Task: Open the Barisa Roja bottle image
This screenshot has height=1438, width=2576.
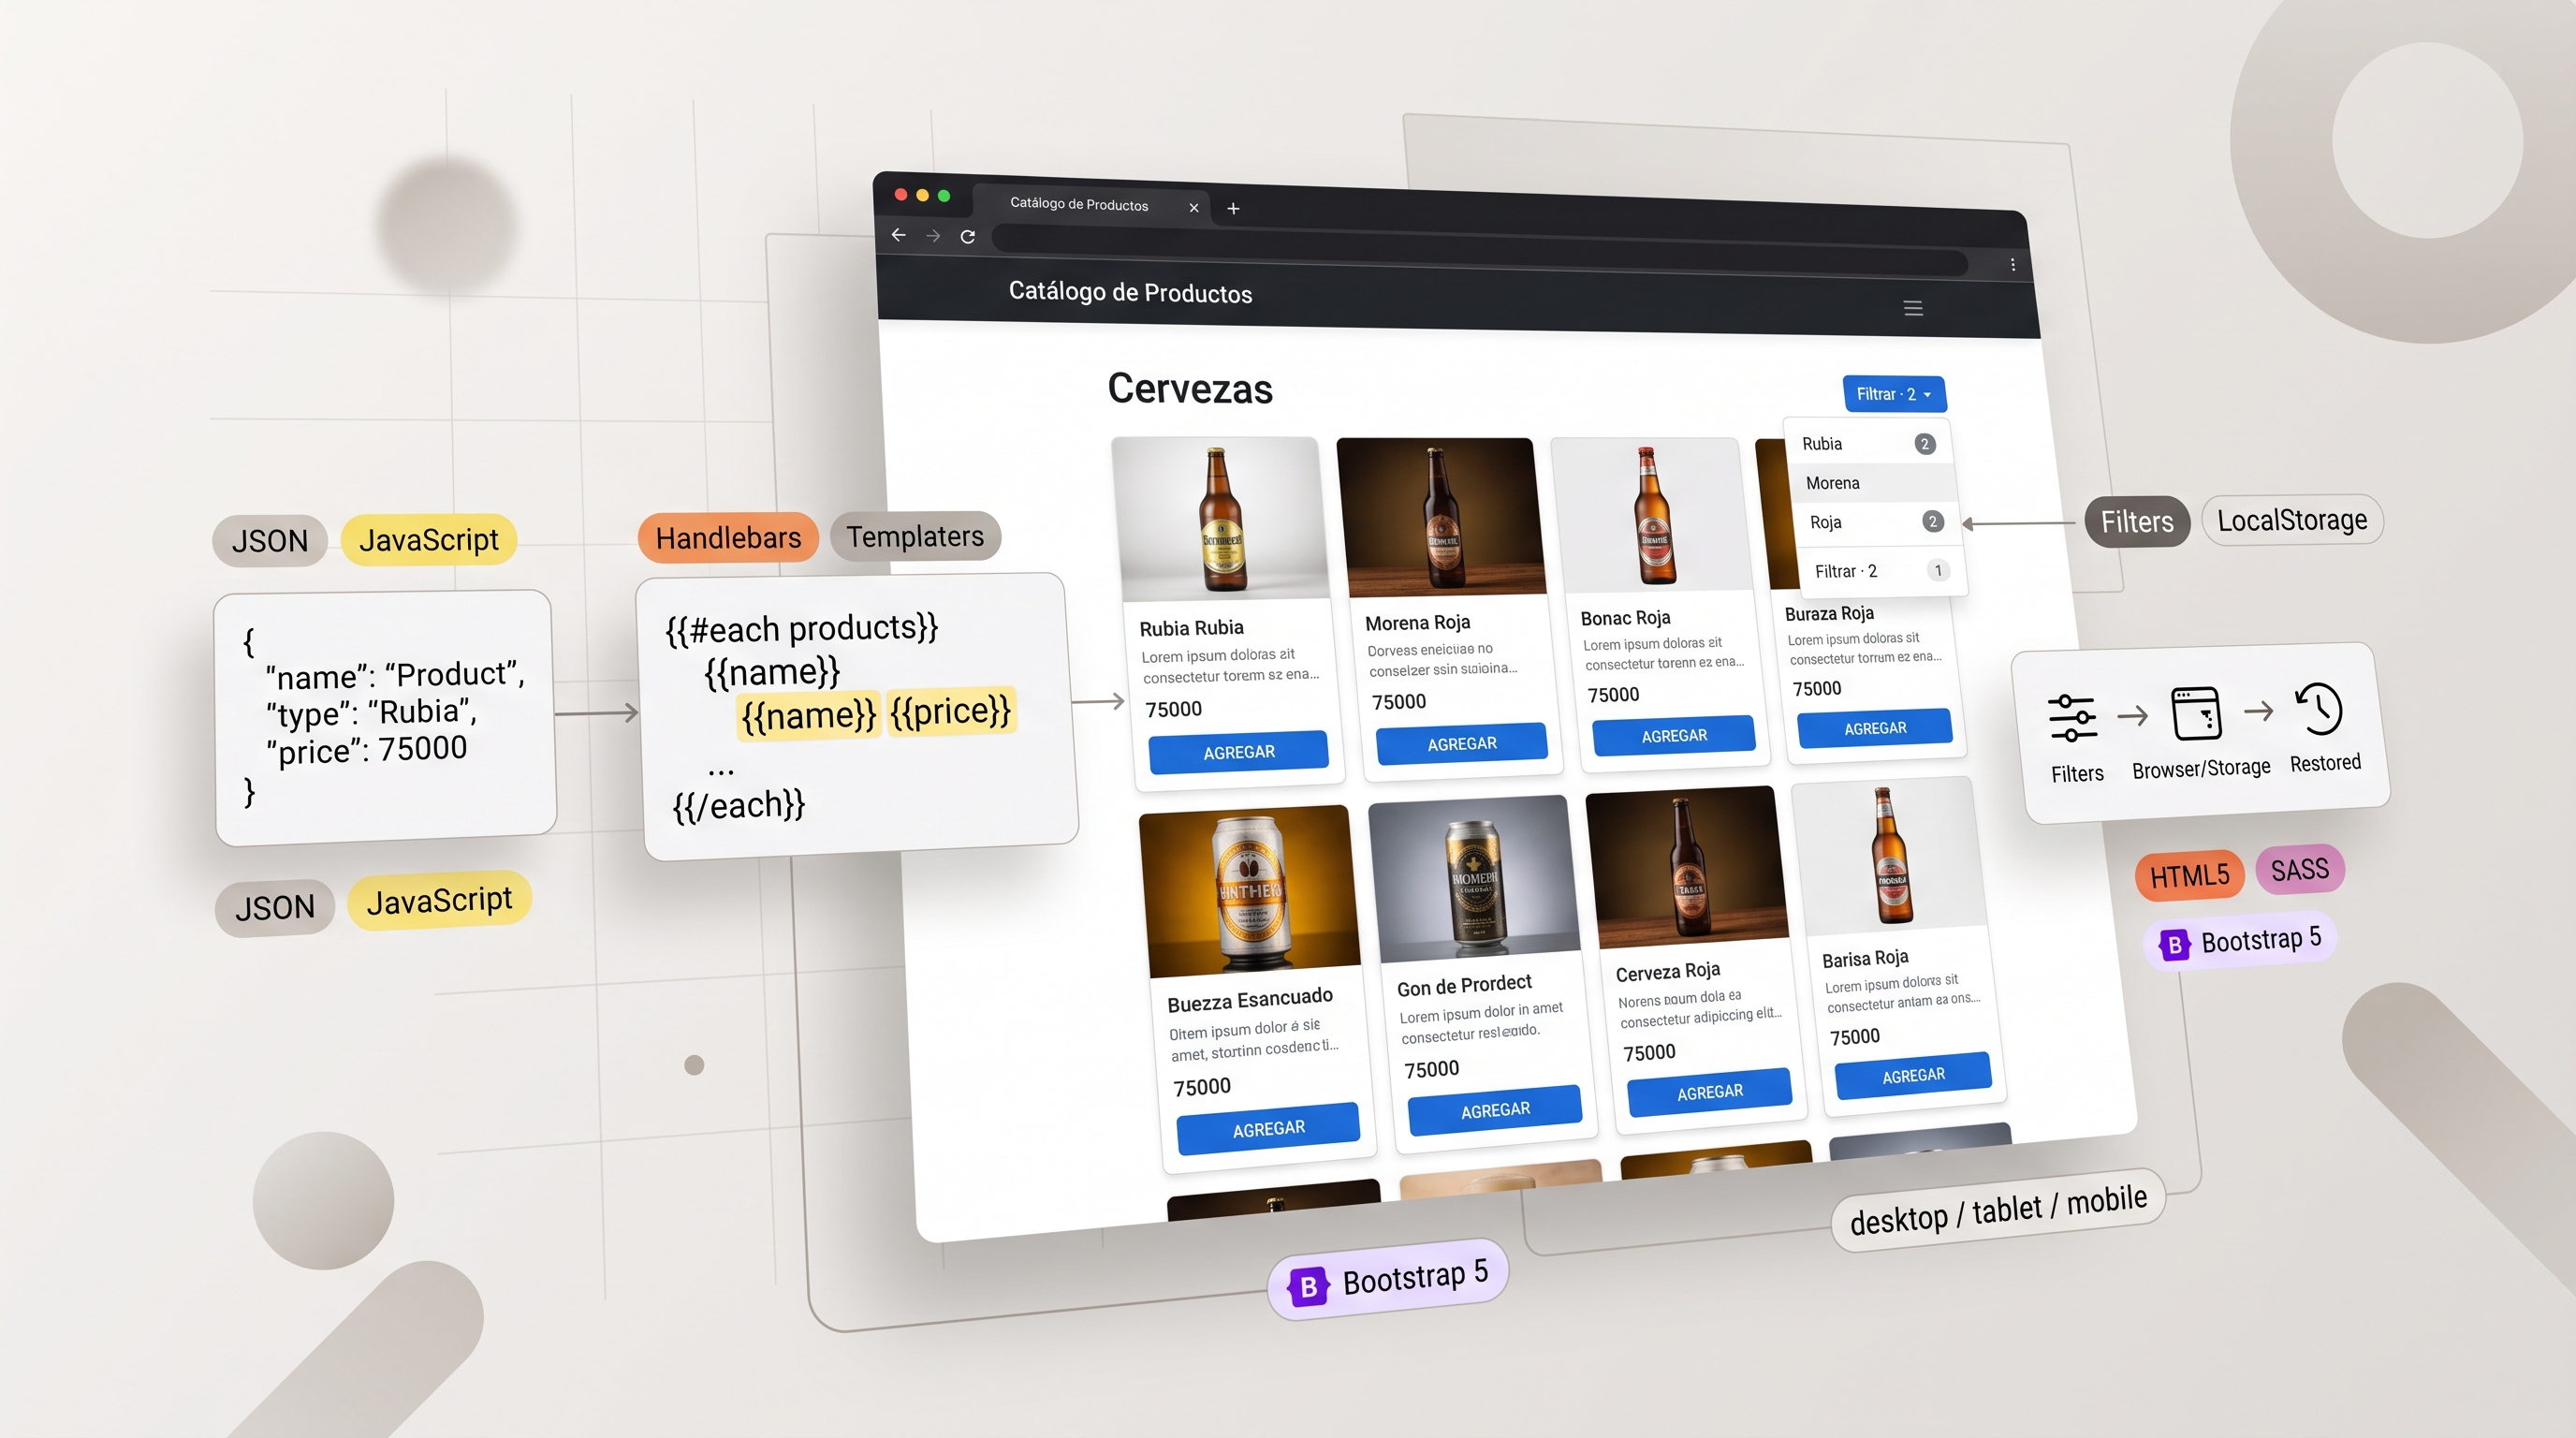Action: click(1889, 855)
